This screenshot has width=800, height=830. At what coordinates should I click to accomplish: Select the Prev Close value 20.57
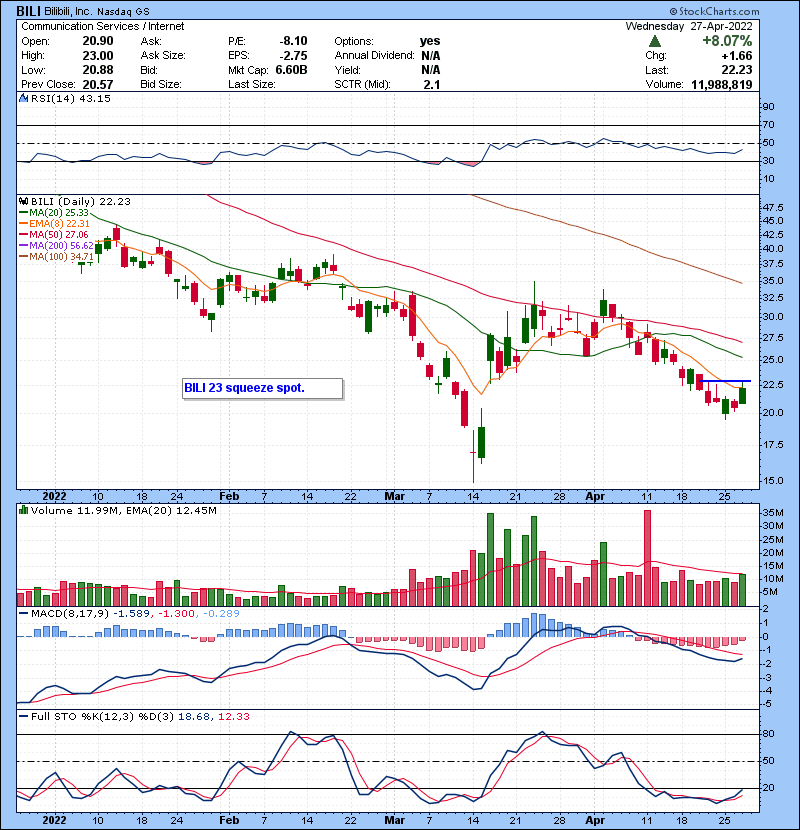coord(98,84)
